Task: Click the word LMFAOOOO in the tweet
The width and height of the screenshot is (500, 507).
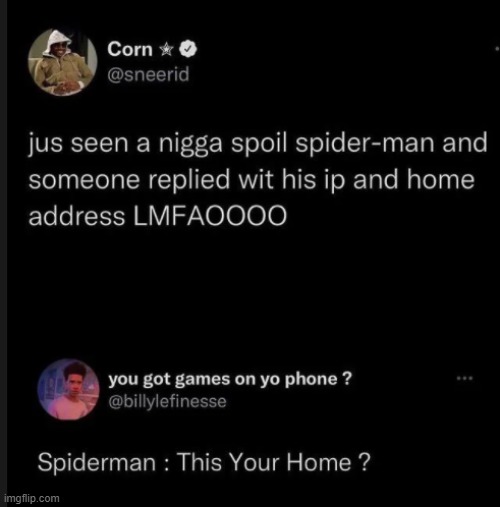Action: click(x=210, y=217)
